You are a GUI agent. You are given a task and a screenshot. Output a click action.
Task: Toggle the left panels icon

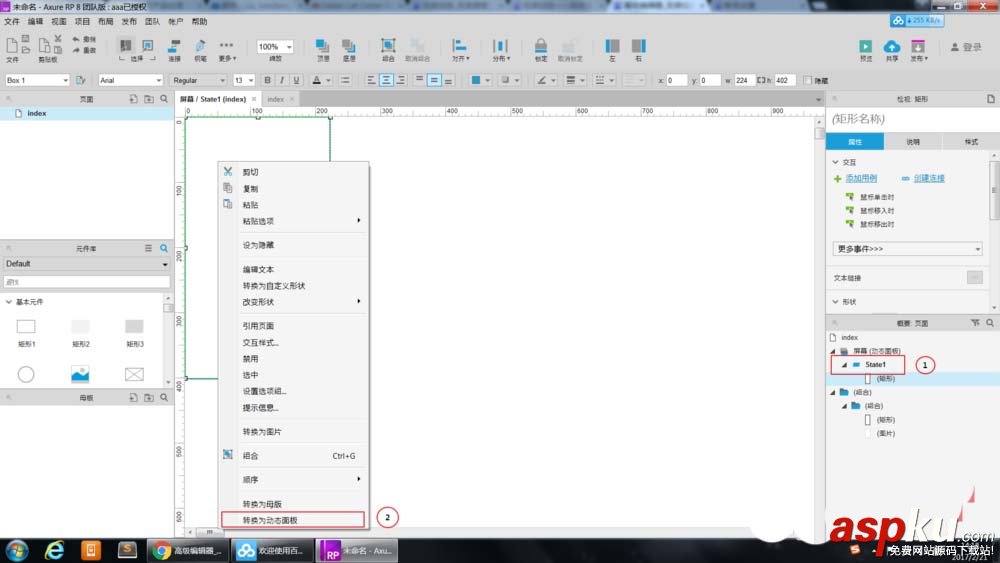tap(612, 46)
